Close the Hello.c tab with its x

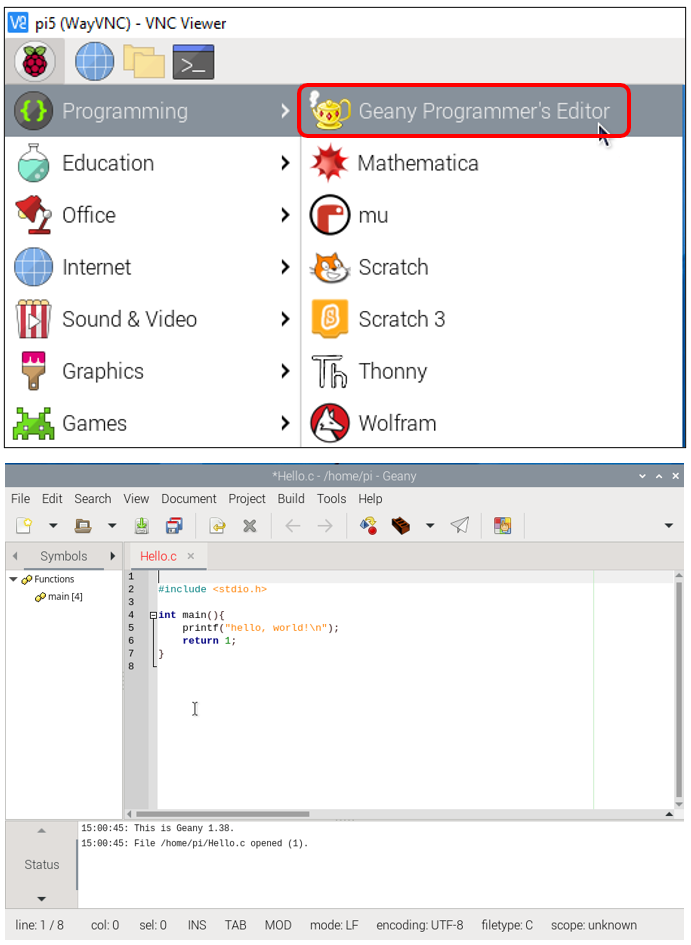click(191, 556)
